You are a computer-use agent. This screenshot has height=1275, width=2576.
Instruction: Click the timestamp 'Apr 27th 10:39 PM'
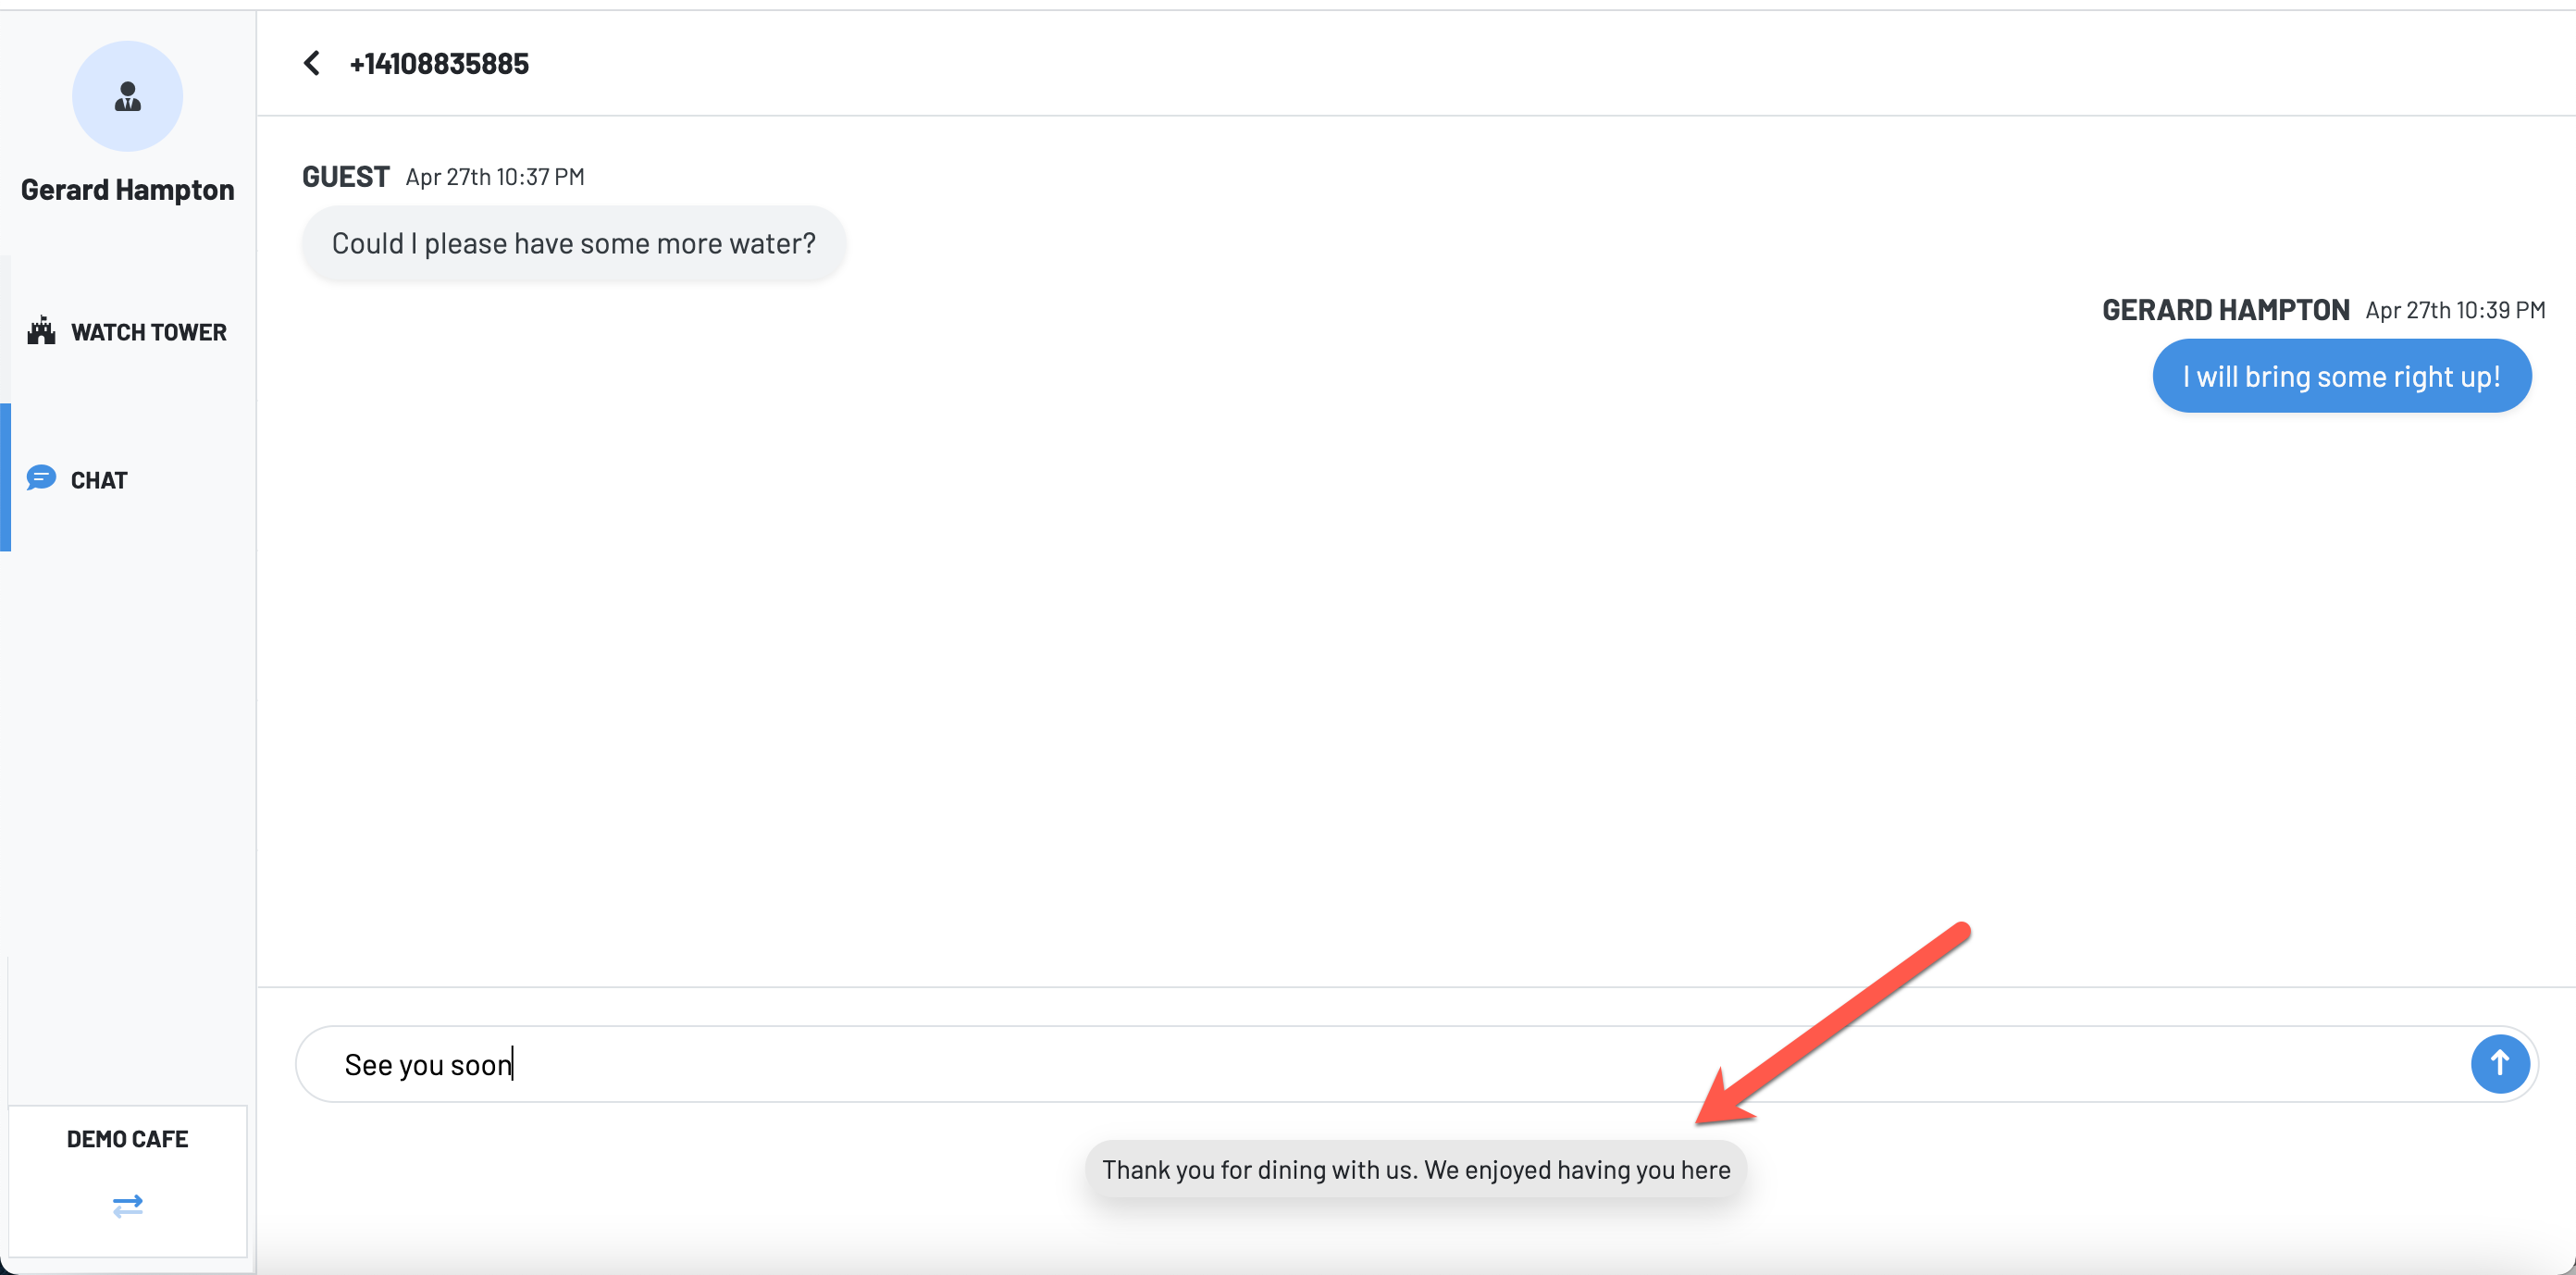[2455, 310]
